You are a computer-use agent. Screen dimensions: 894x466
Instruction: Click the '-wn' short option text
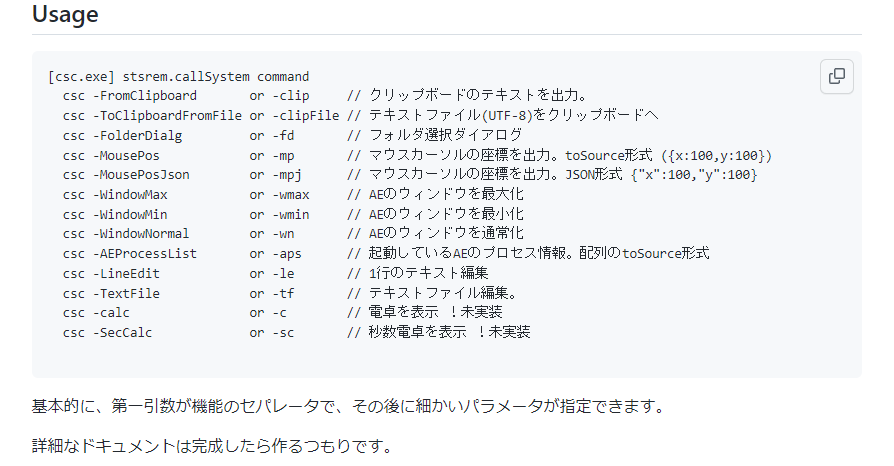point(283,234)
